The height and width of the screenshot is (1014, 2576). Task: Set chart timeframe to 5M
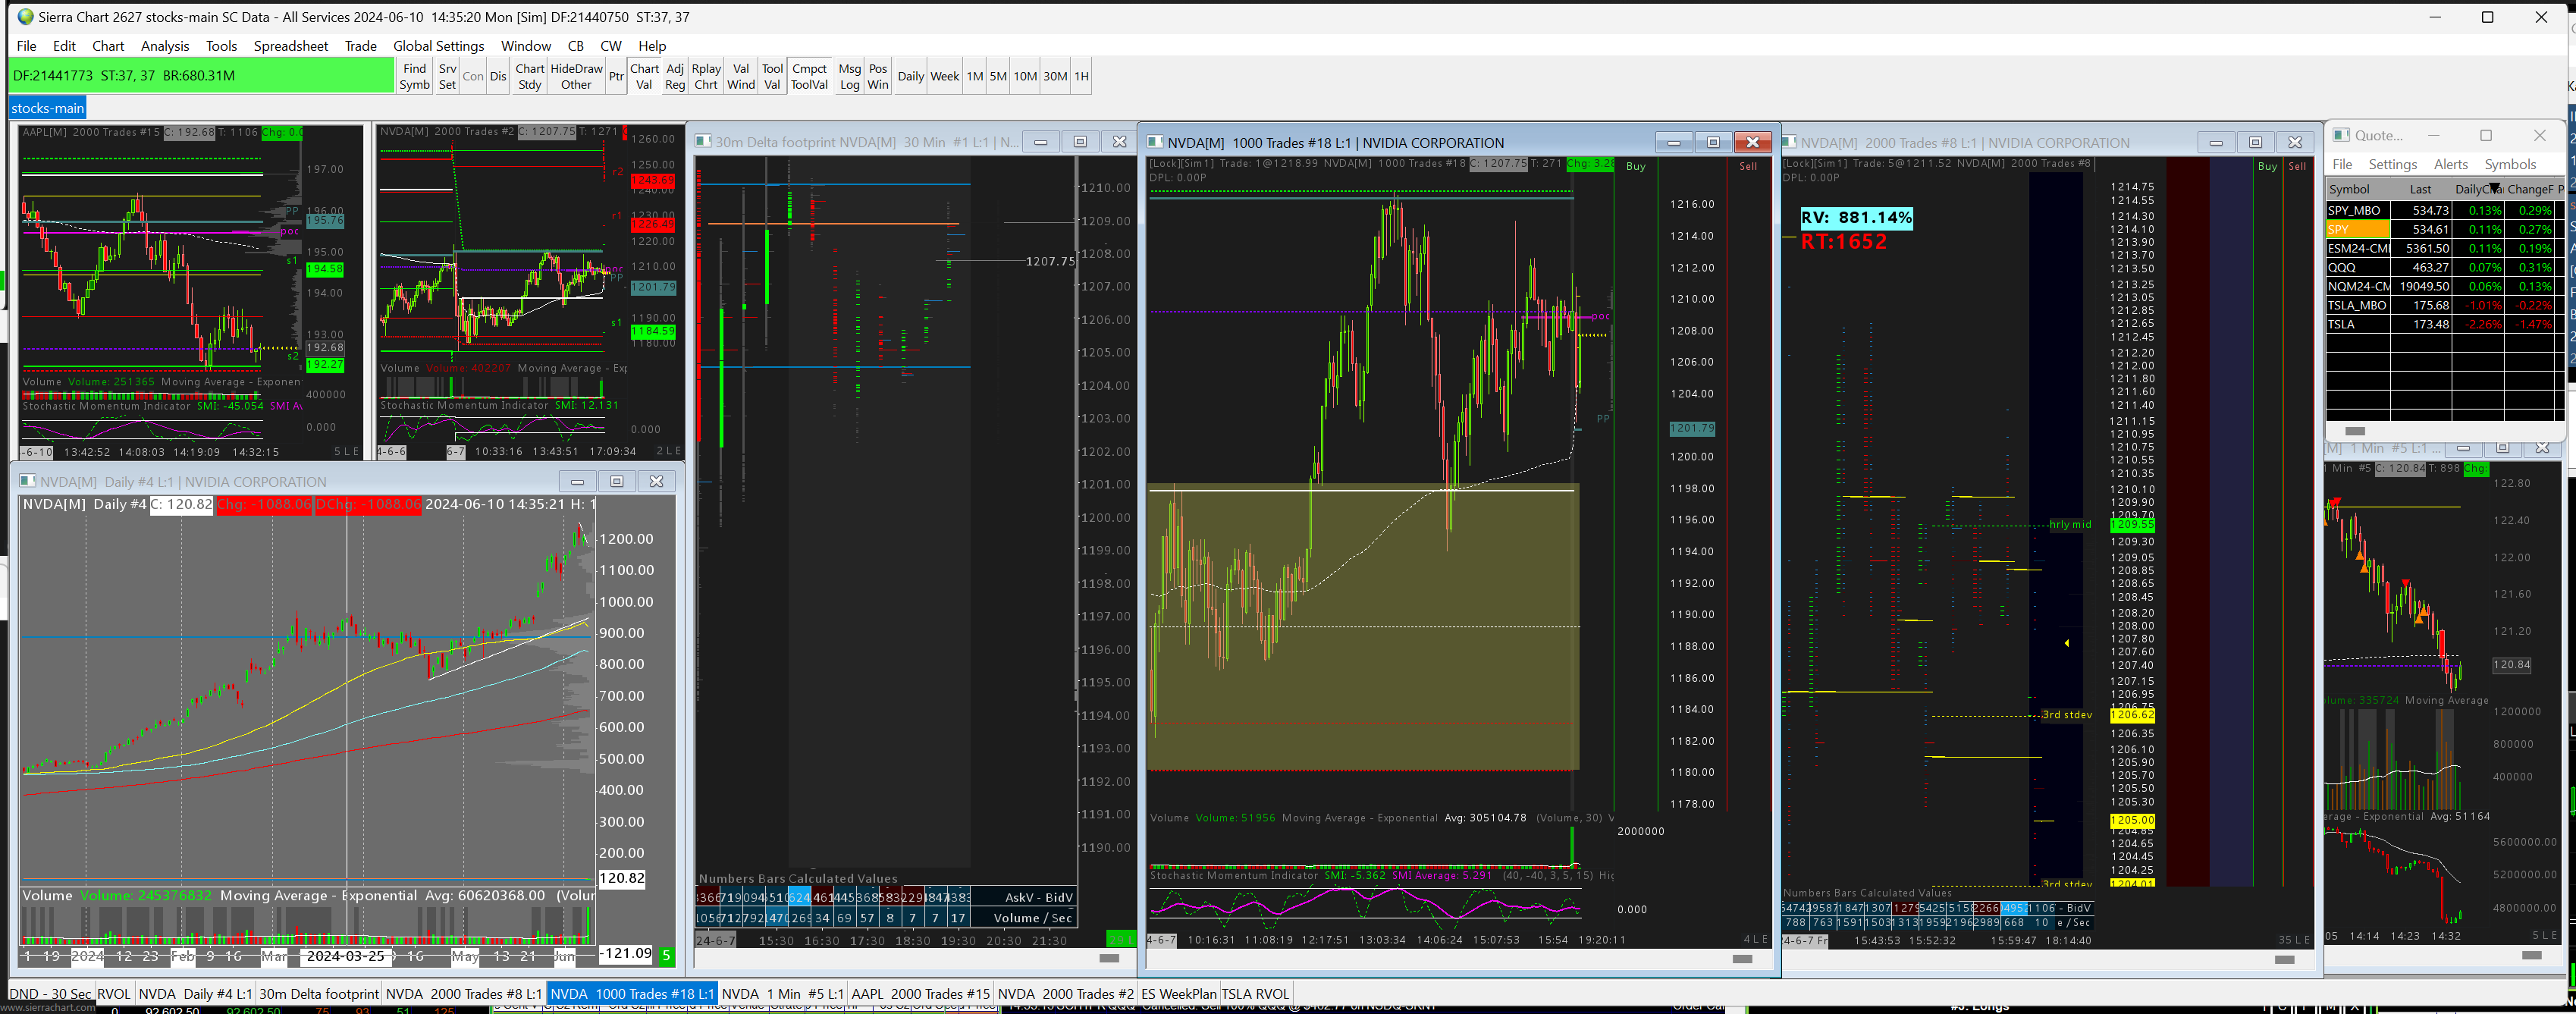point(998,76)
